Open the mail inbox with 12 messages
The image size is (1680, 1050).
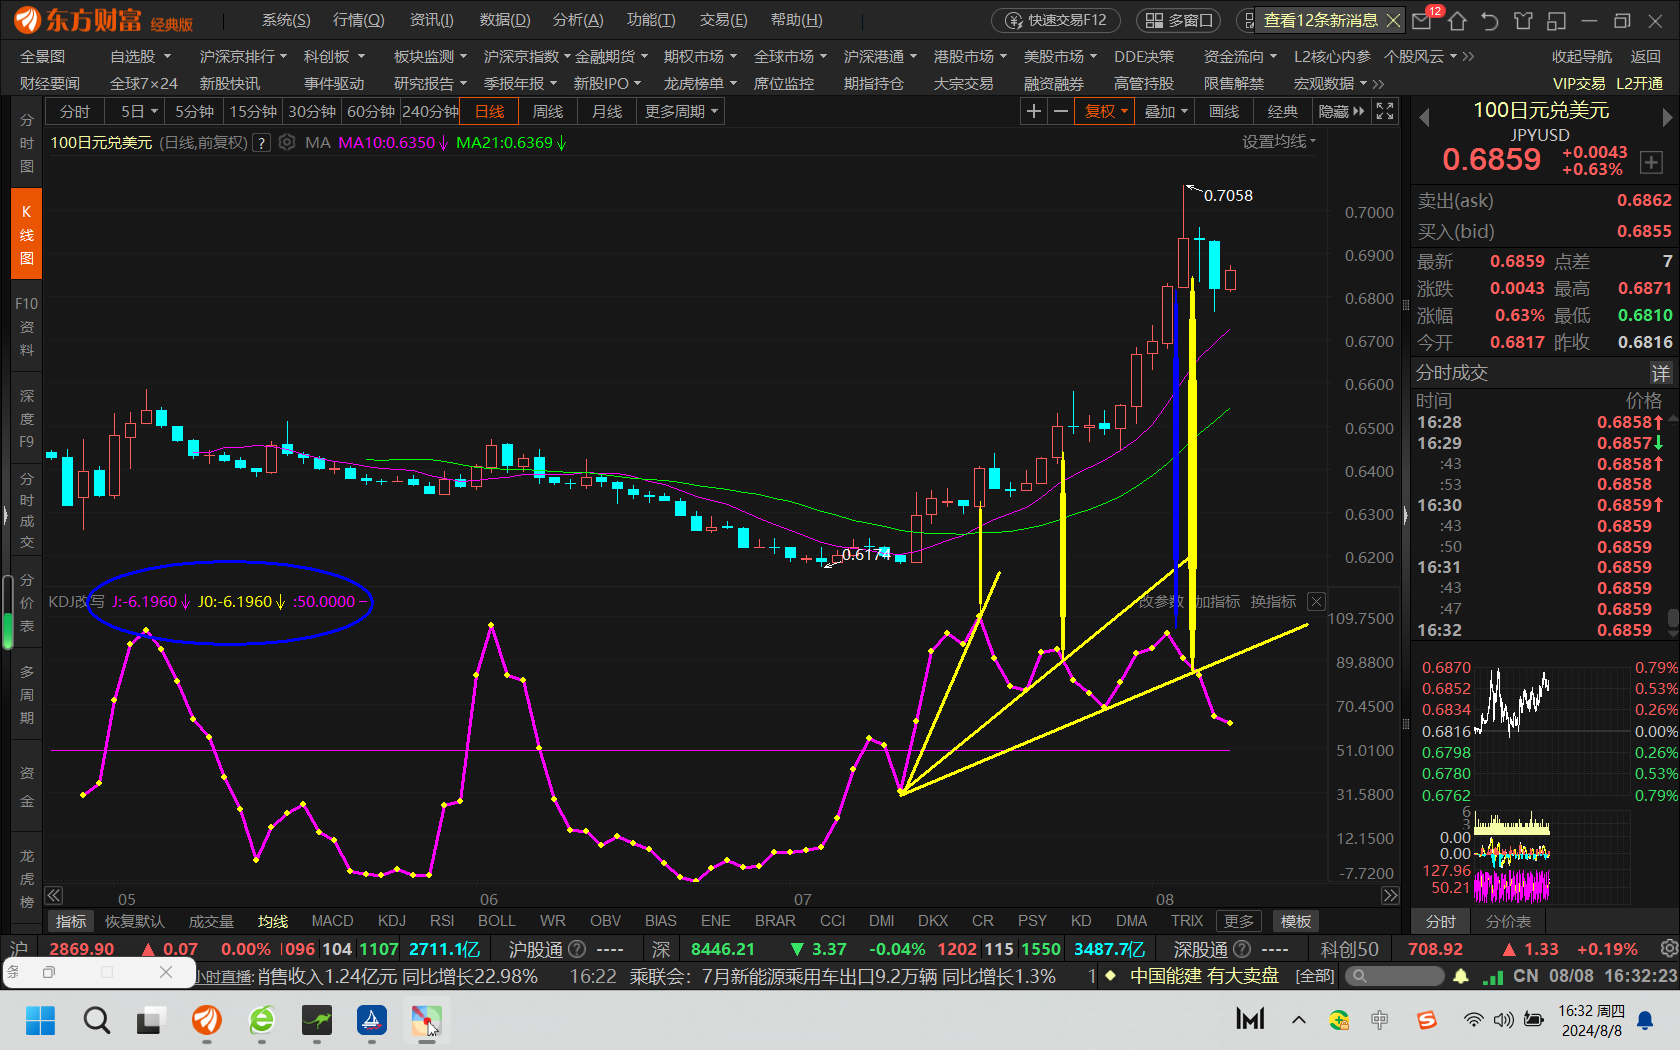pyautogui.click(x=1422, y=20)
